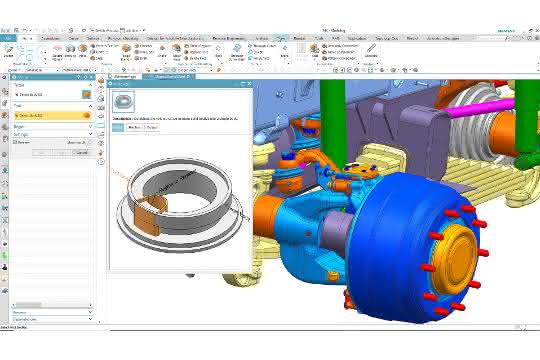Screen dimensions: 540x360
Task: Click the first icon in top view toolbar
Action: tap(335, 70)
